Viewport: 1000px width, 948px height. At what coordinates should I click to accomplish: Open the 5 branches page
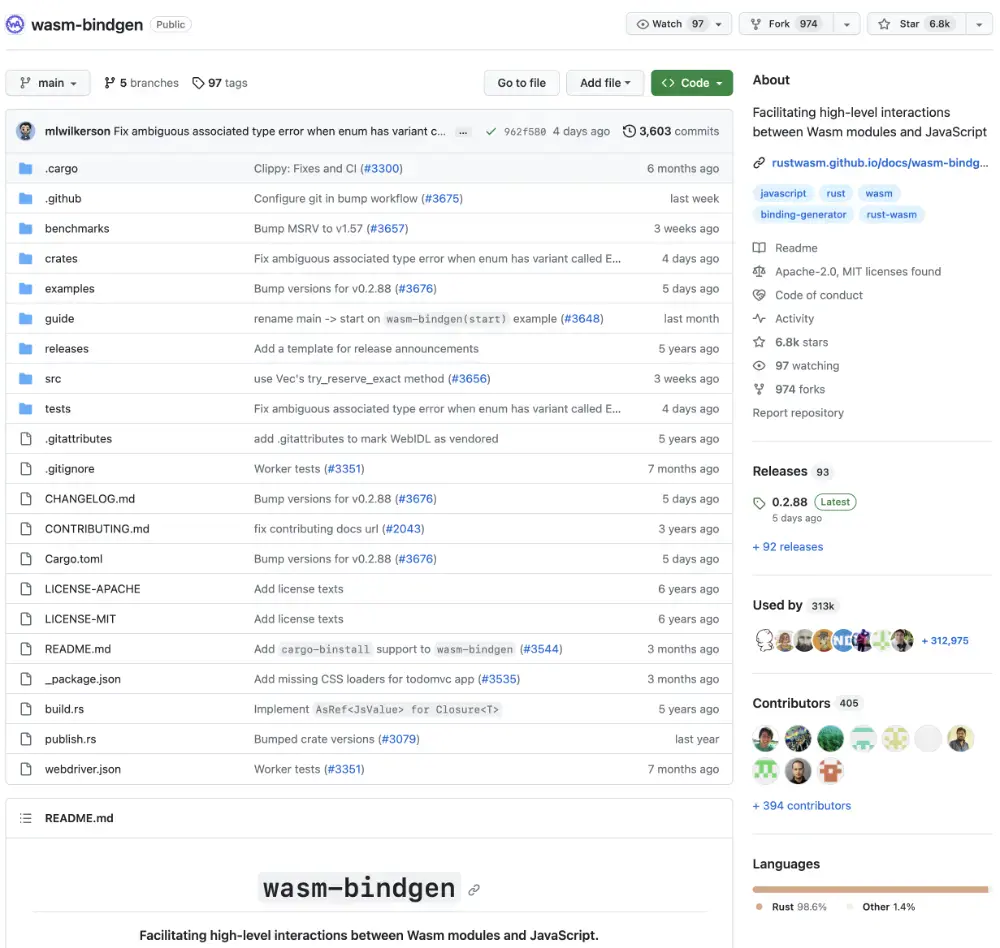141,83
